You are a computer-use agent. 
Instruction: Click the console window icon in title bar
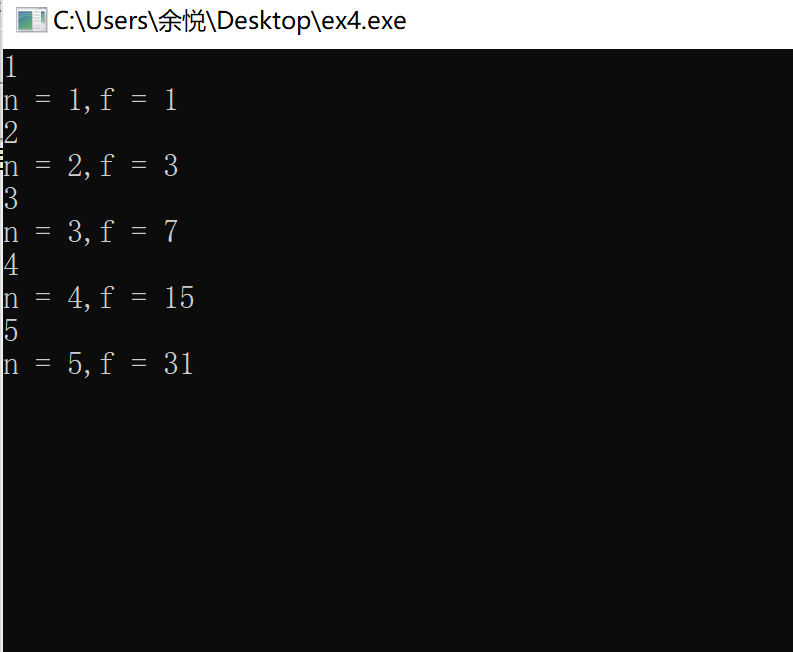(31, 21)
